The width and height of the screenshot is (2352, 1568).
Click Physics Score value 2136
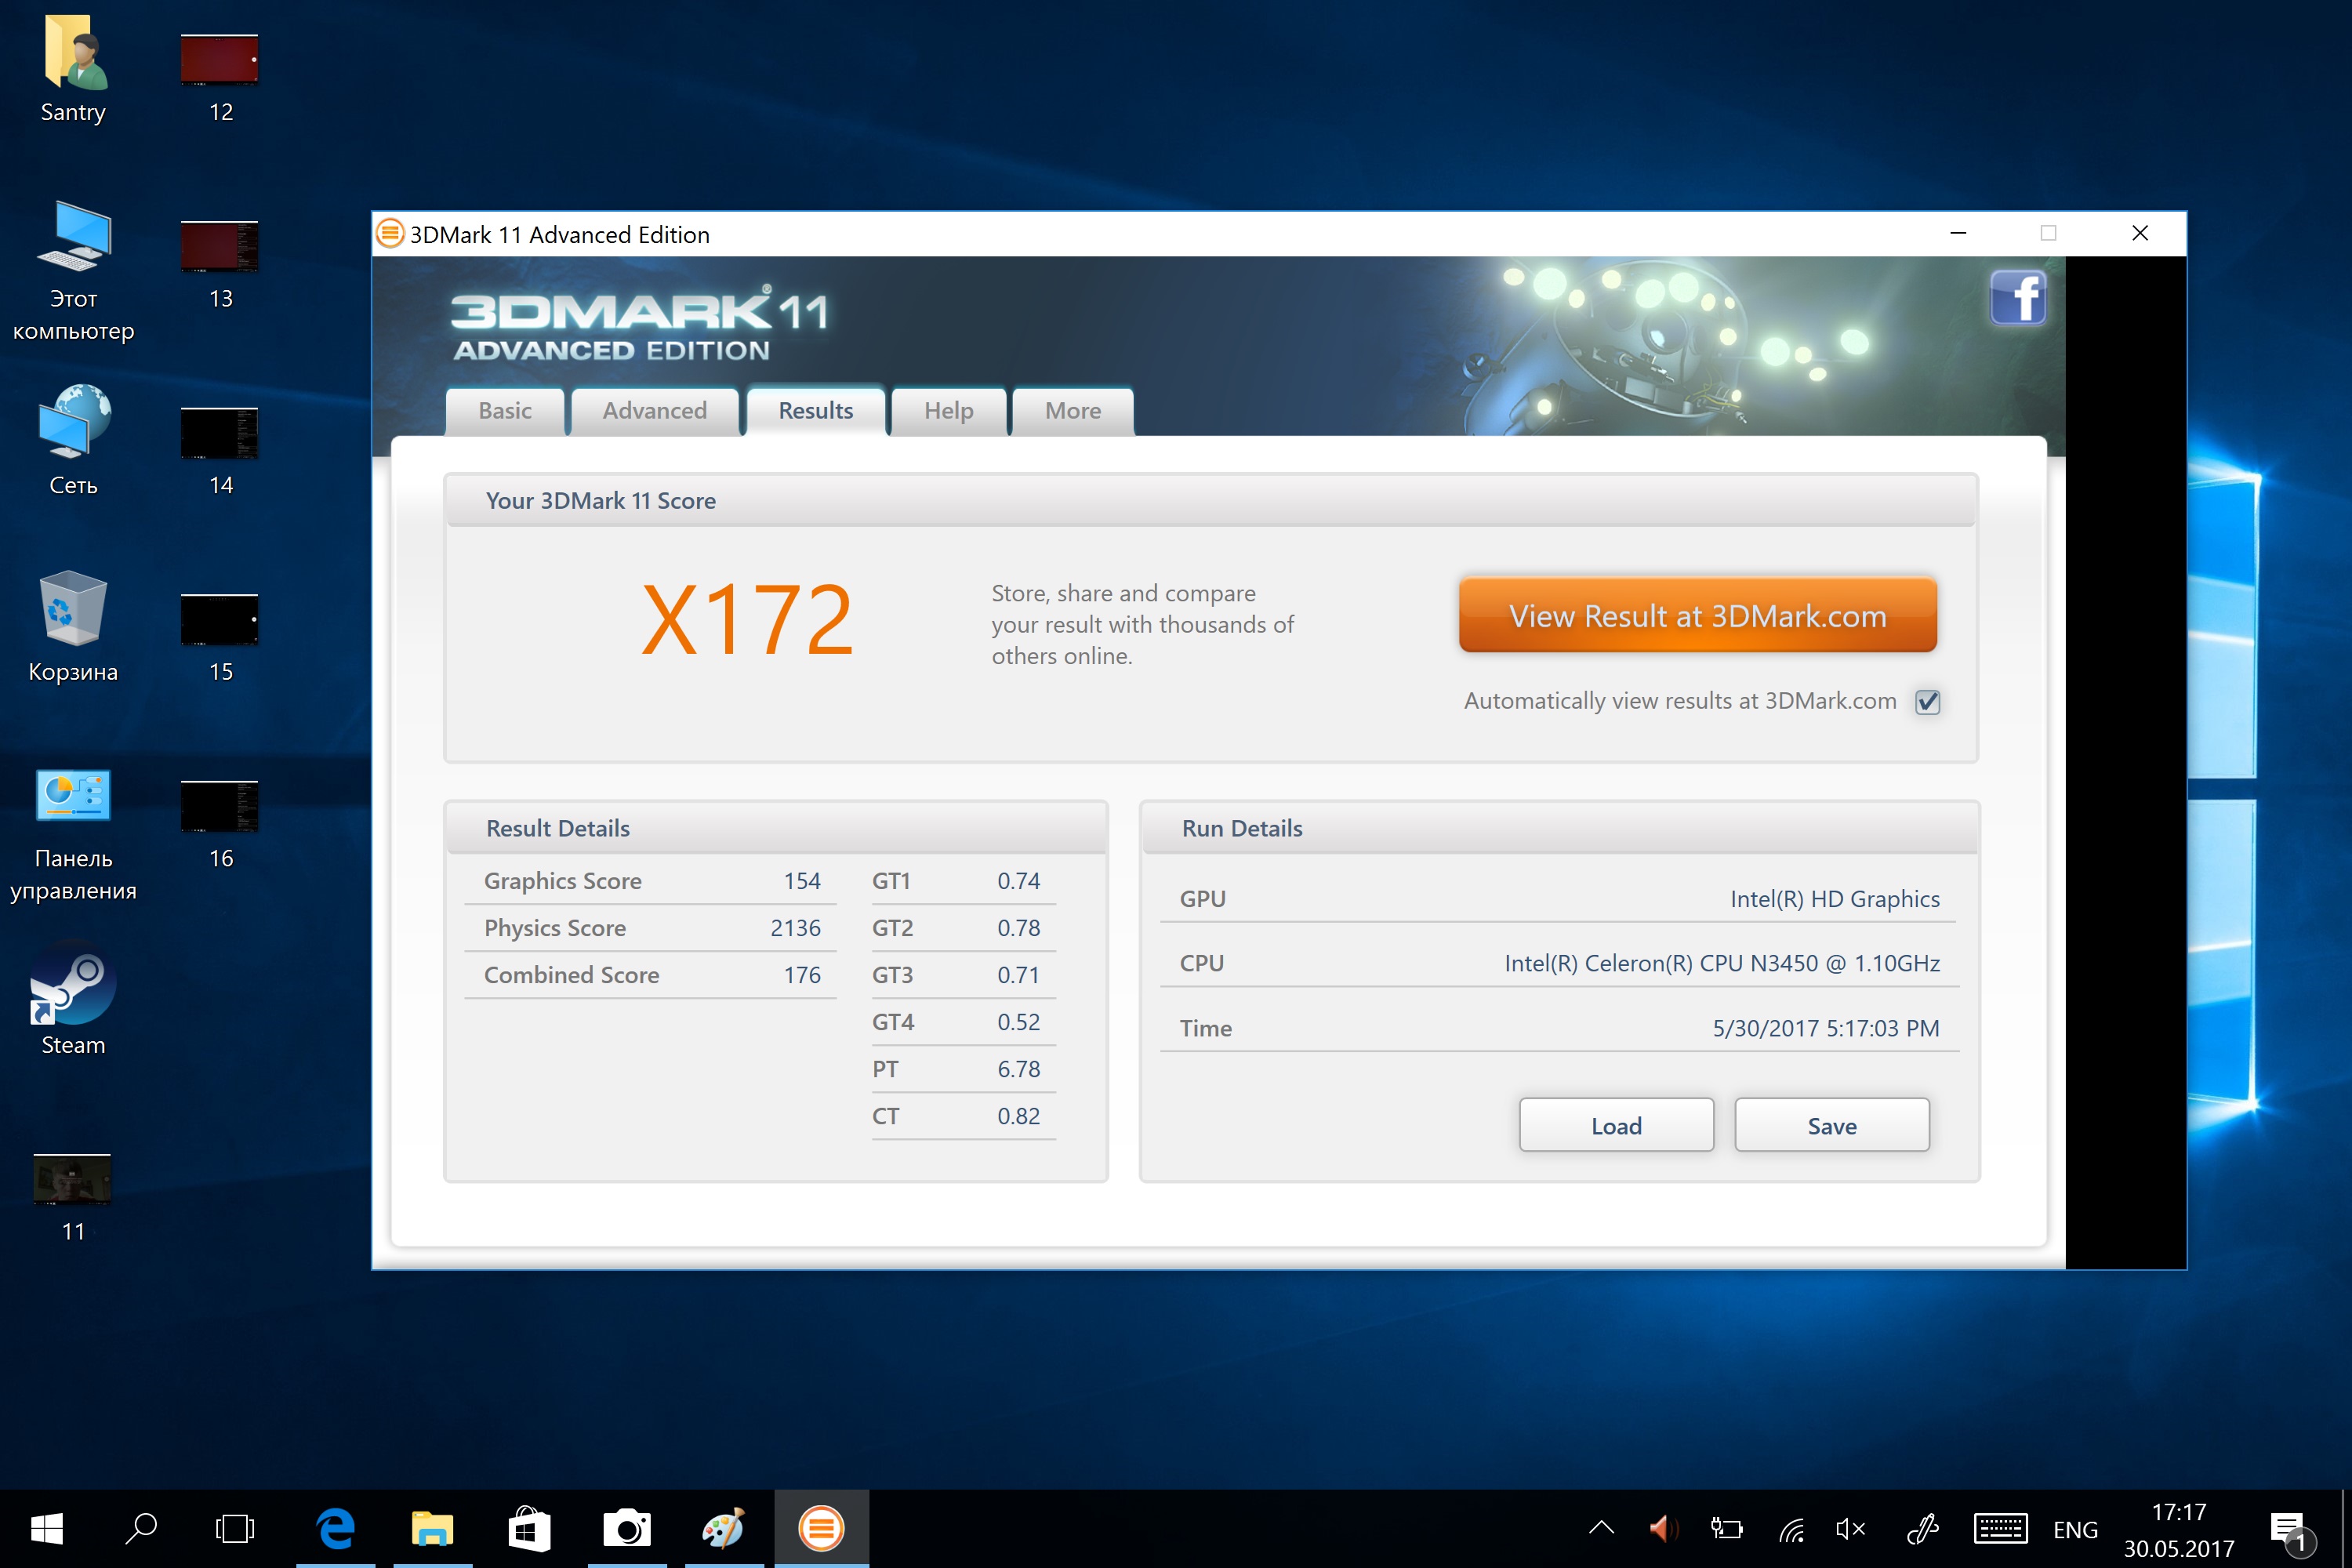click(x=795, y=928)
